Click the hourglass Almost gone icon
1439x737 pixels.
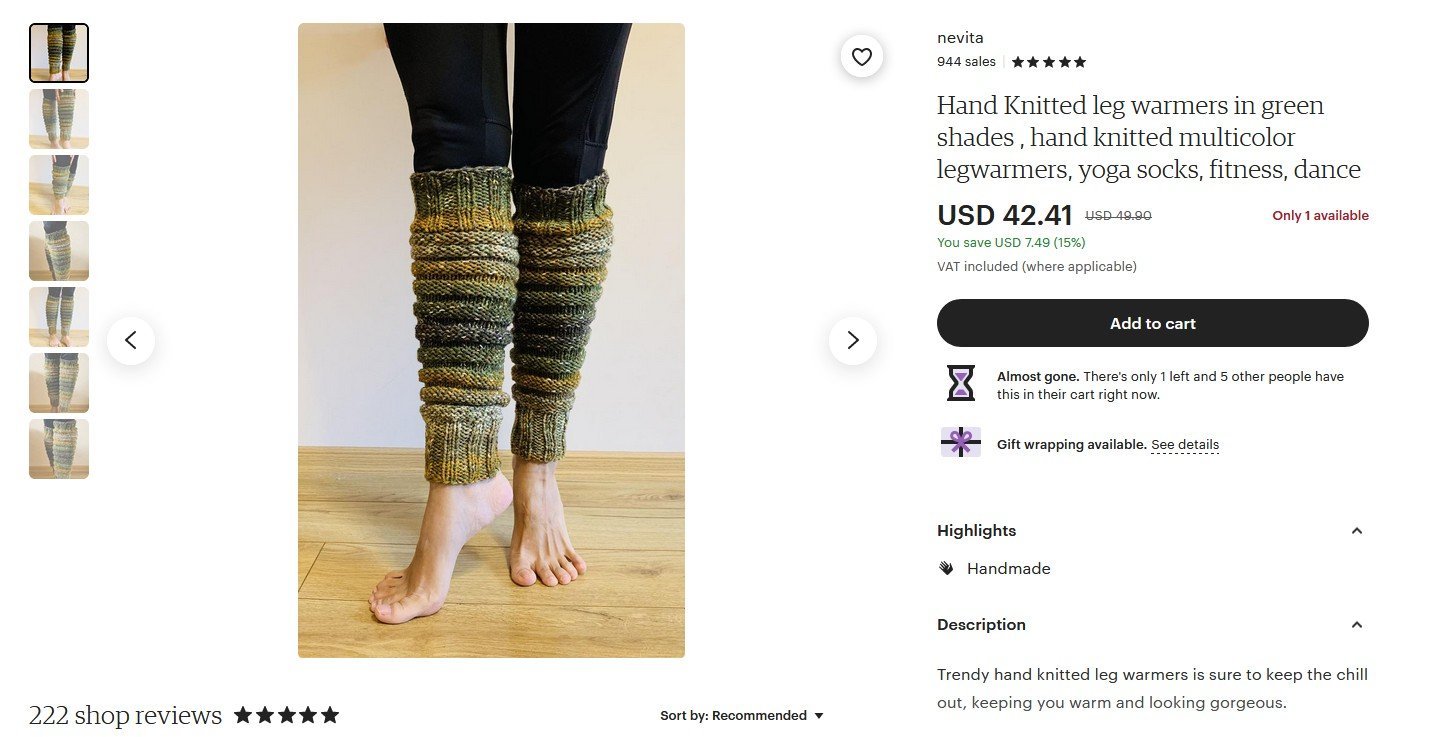click(x=961, y=383)
